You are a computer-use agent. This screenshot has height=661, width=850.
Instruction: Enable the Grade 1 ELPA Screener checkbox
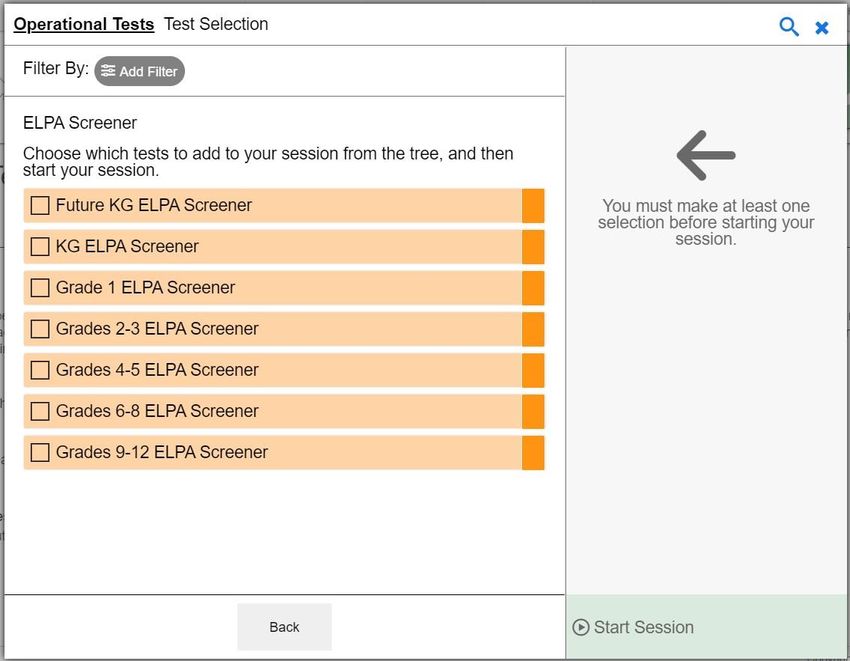coord(40,288)
